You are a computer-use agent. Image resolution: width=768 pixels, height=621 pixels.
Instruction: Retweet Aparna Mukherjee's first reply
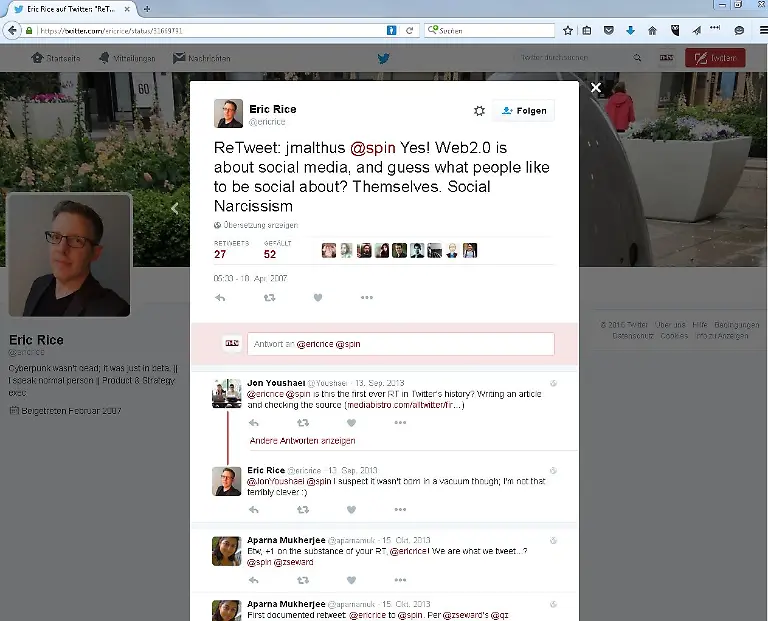tap(302, 578)
